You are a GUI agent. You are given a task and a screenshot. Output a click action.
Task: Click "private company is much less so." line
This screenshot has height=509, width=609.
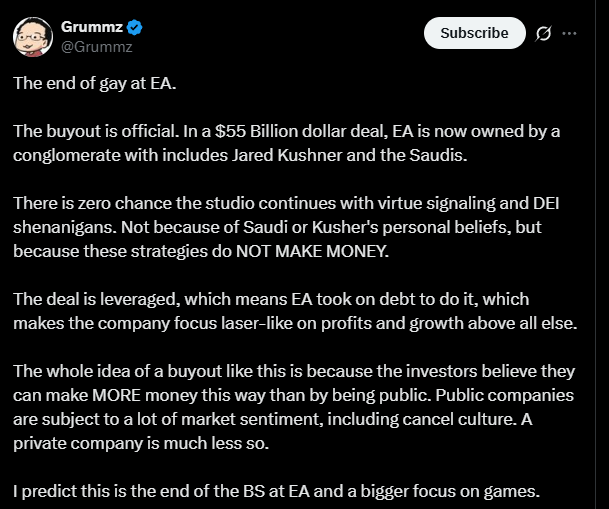tap(141, 443)
